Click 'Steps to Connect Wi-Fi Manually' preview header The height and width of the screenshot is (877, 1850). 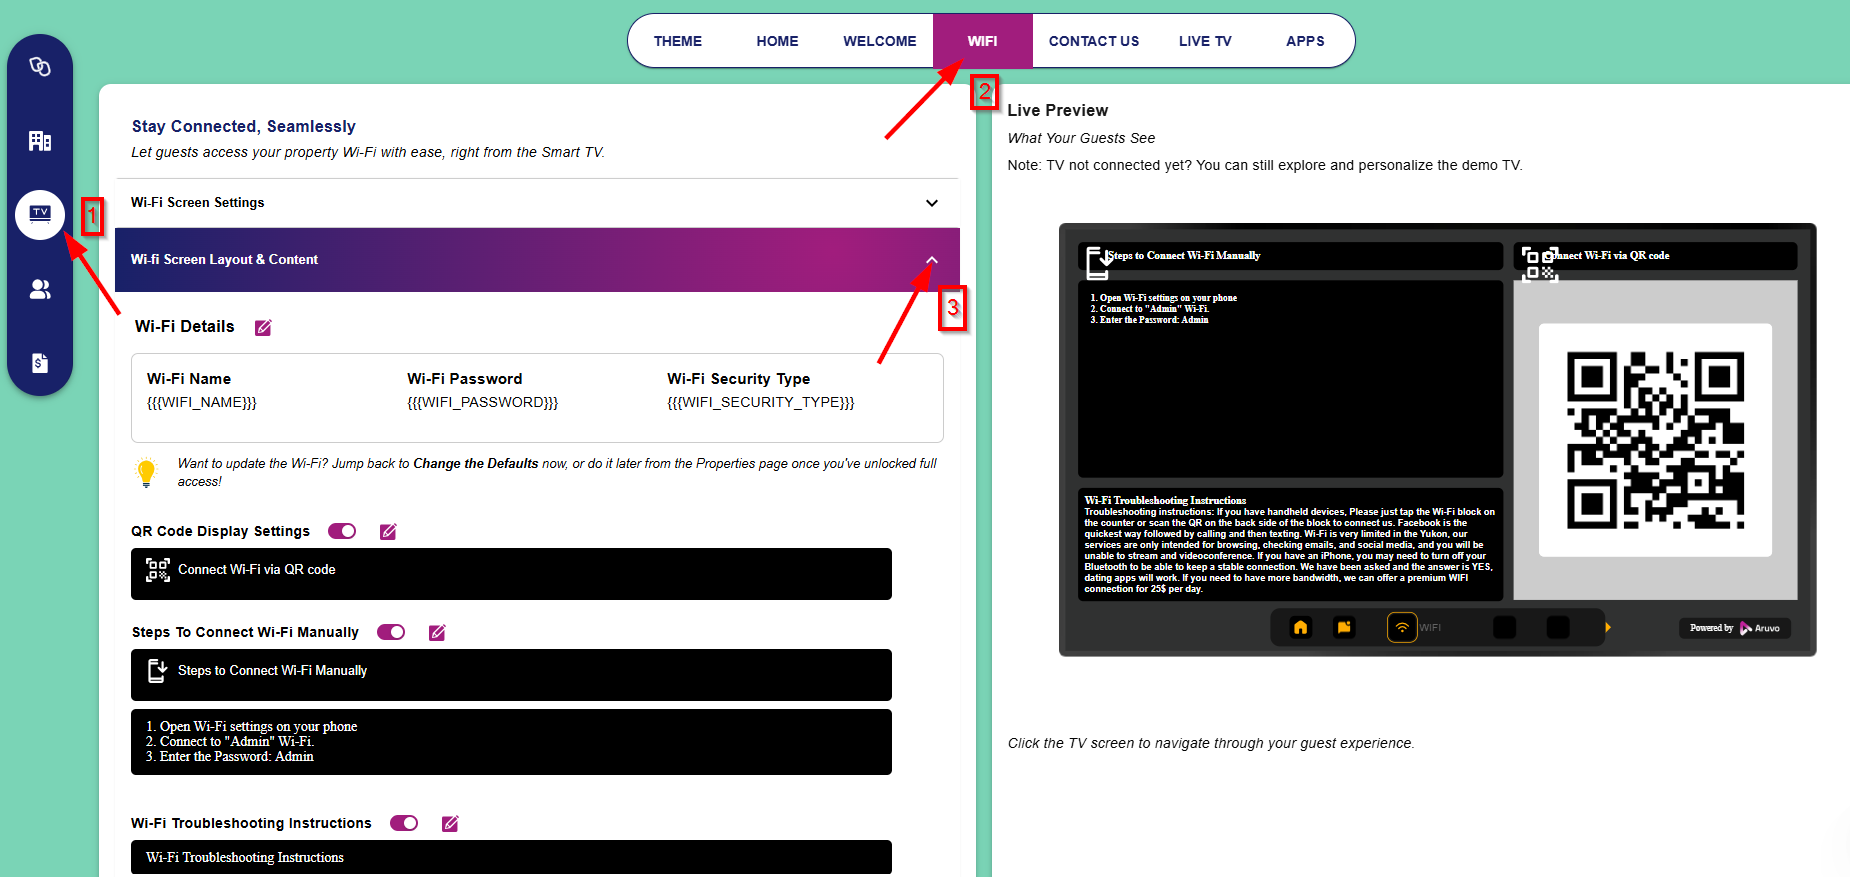[1290, 256]
